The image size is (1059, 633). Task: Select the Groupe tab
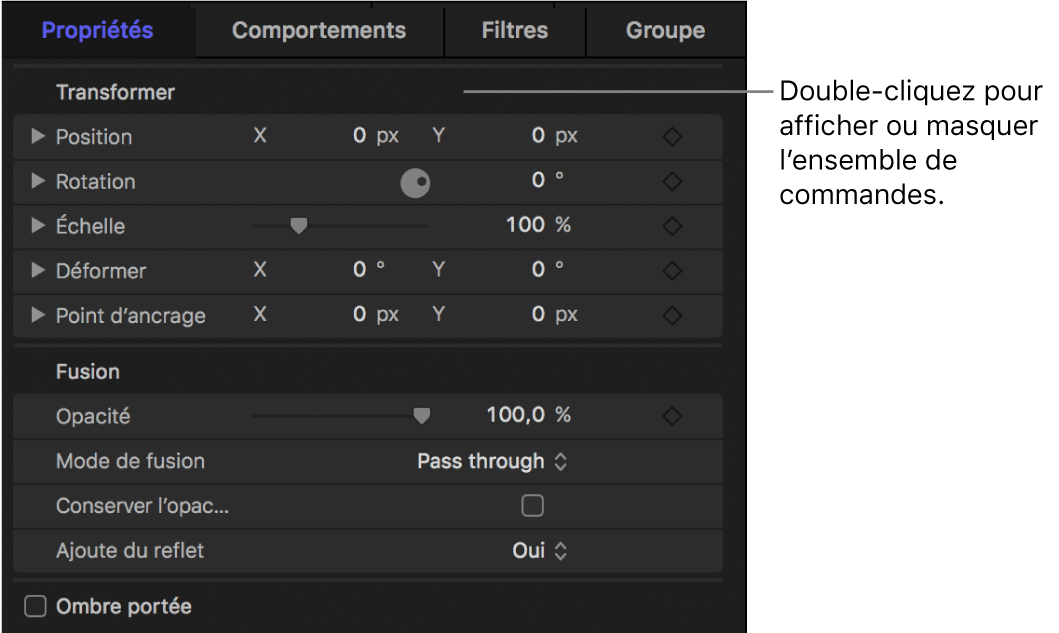click(x=665, y=30)
